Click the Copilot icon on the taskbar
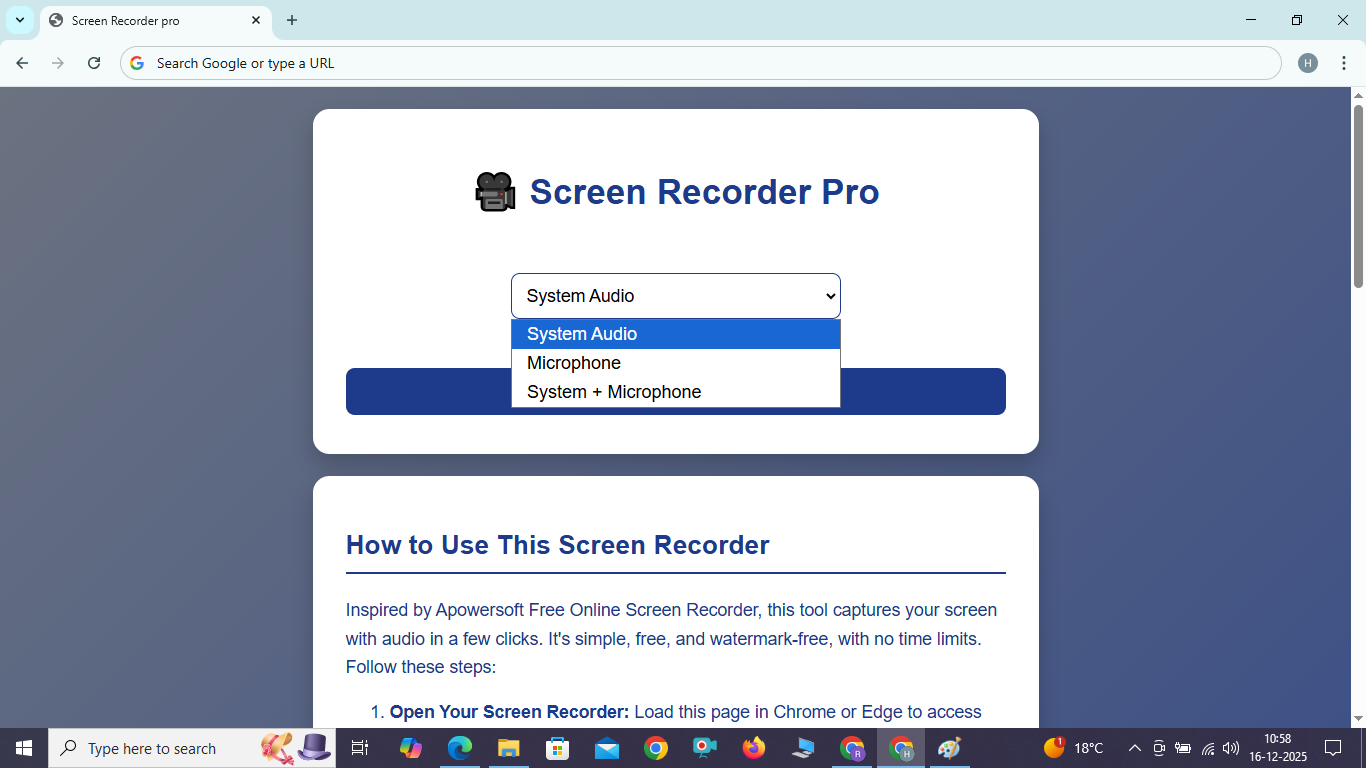Image resolution: width=1366 pixels, height=768 pixels. tap(410, 748)
